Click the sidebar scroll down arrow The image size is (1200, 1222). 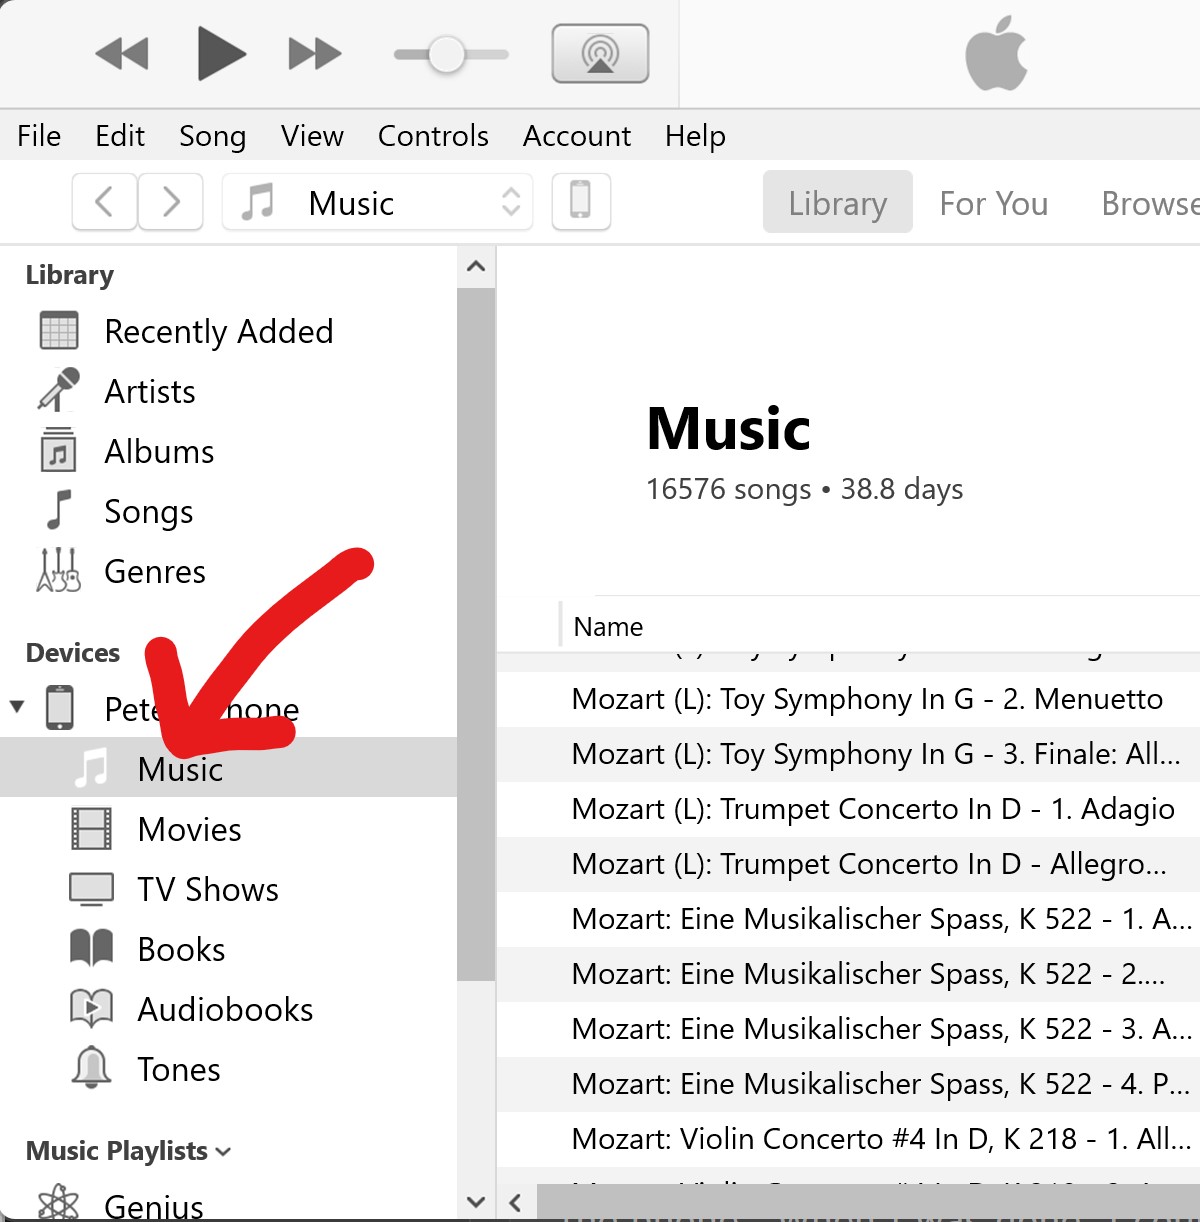tap(476, 1202)
